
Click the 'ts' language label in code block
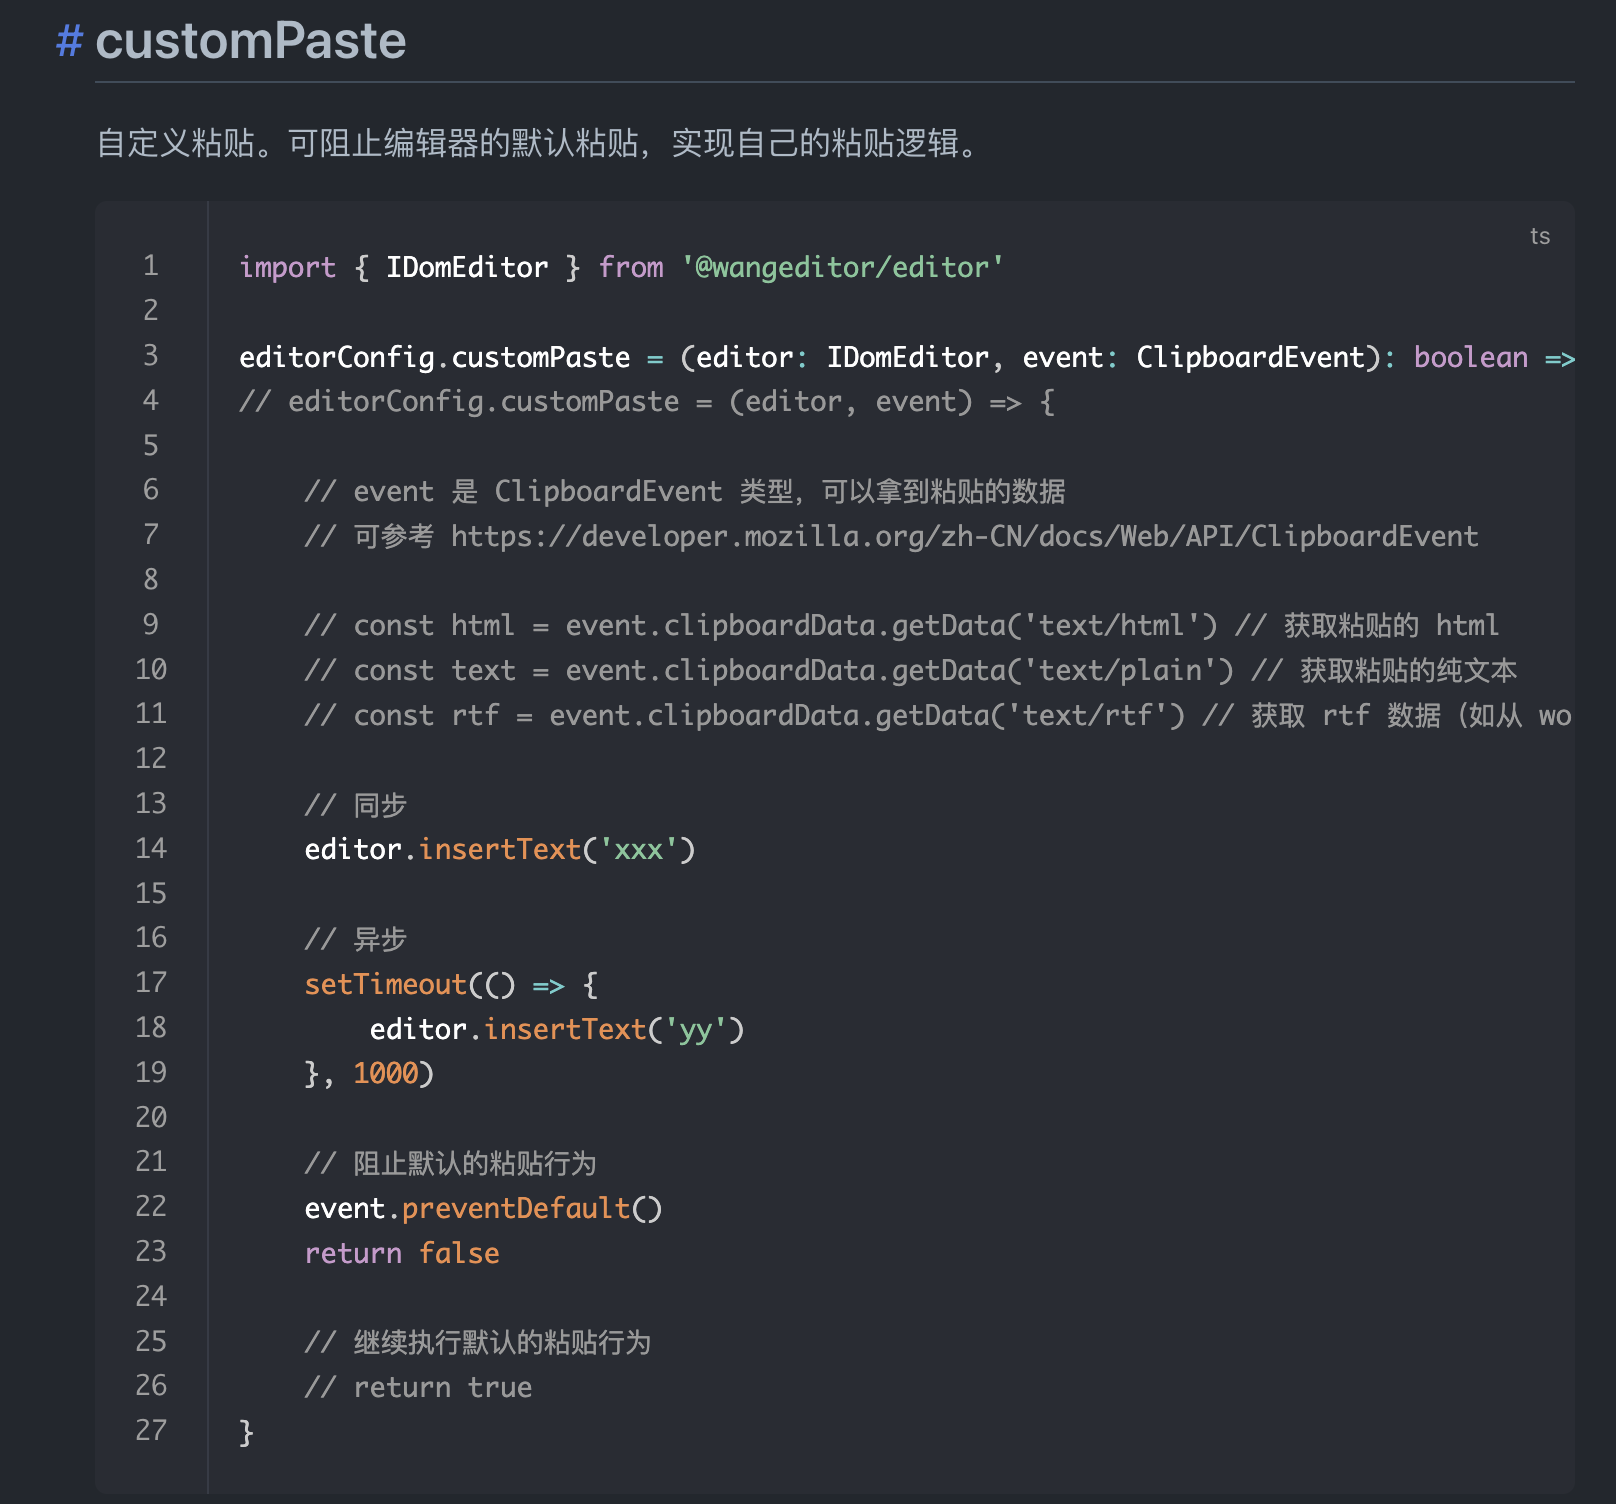[1539, 237]
